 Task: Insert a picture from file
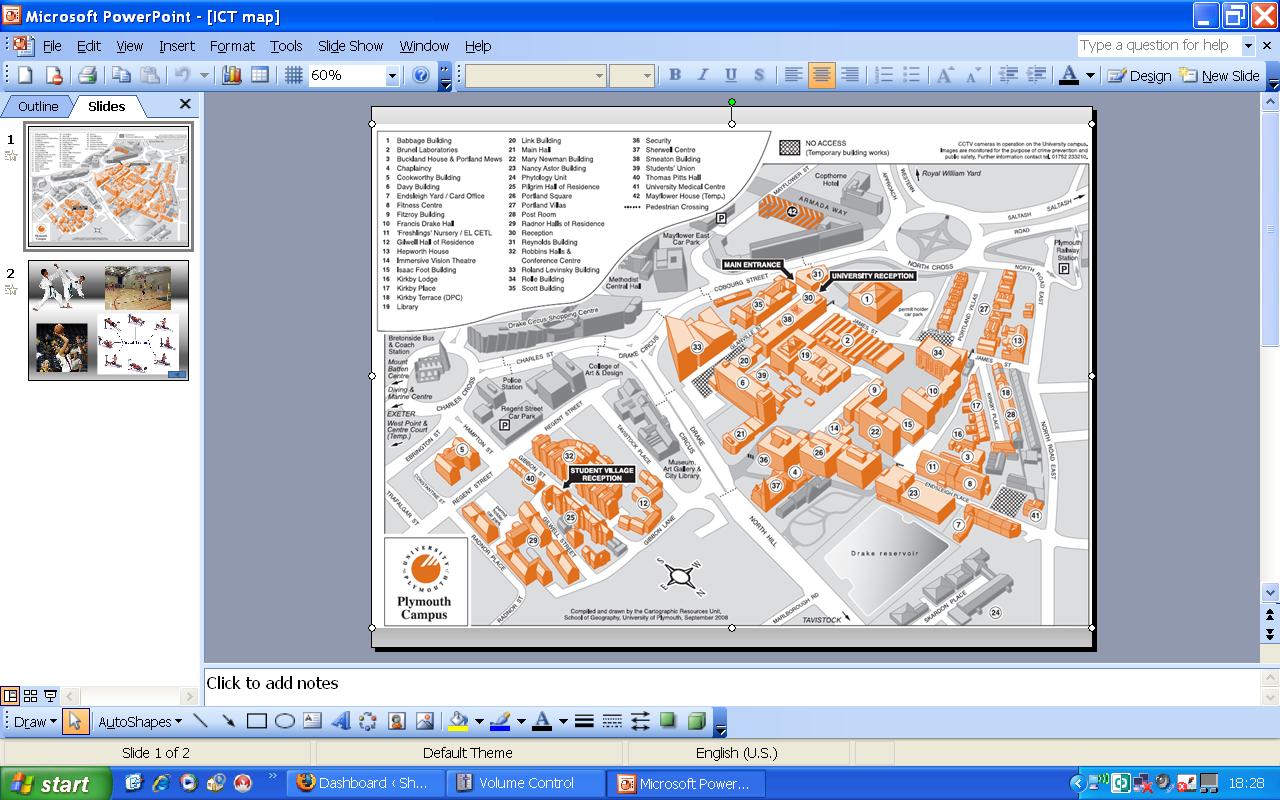424,721
